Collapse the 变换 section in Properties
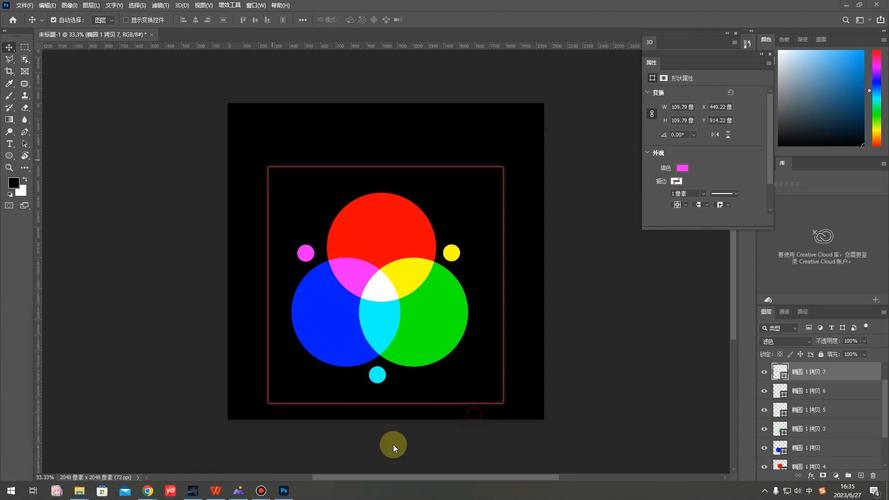The width and height of the screenshot is (889, 500). coord(647,93)
